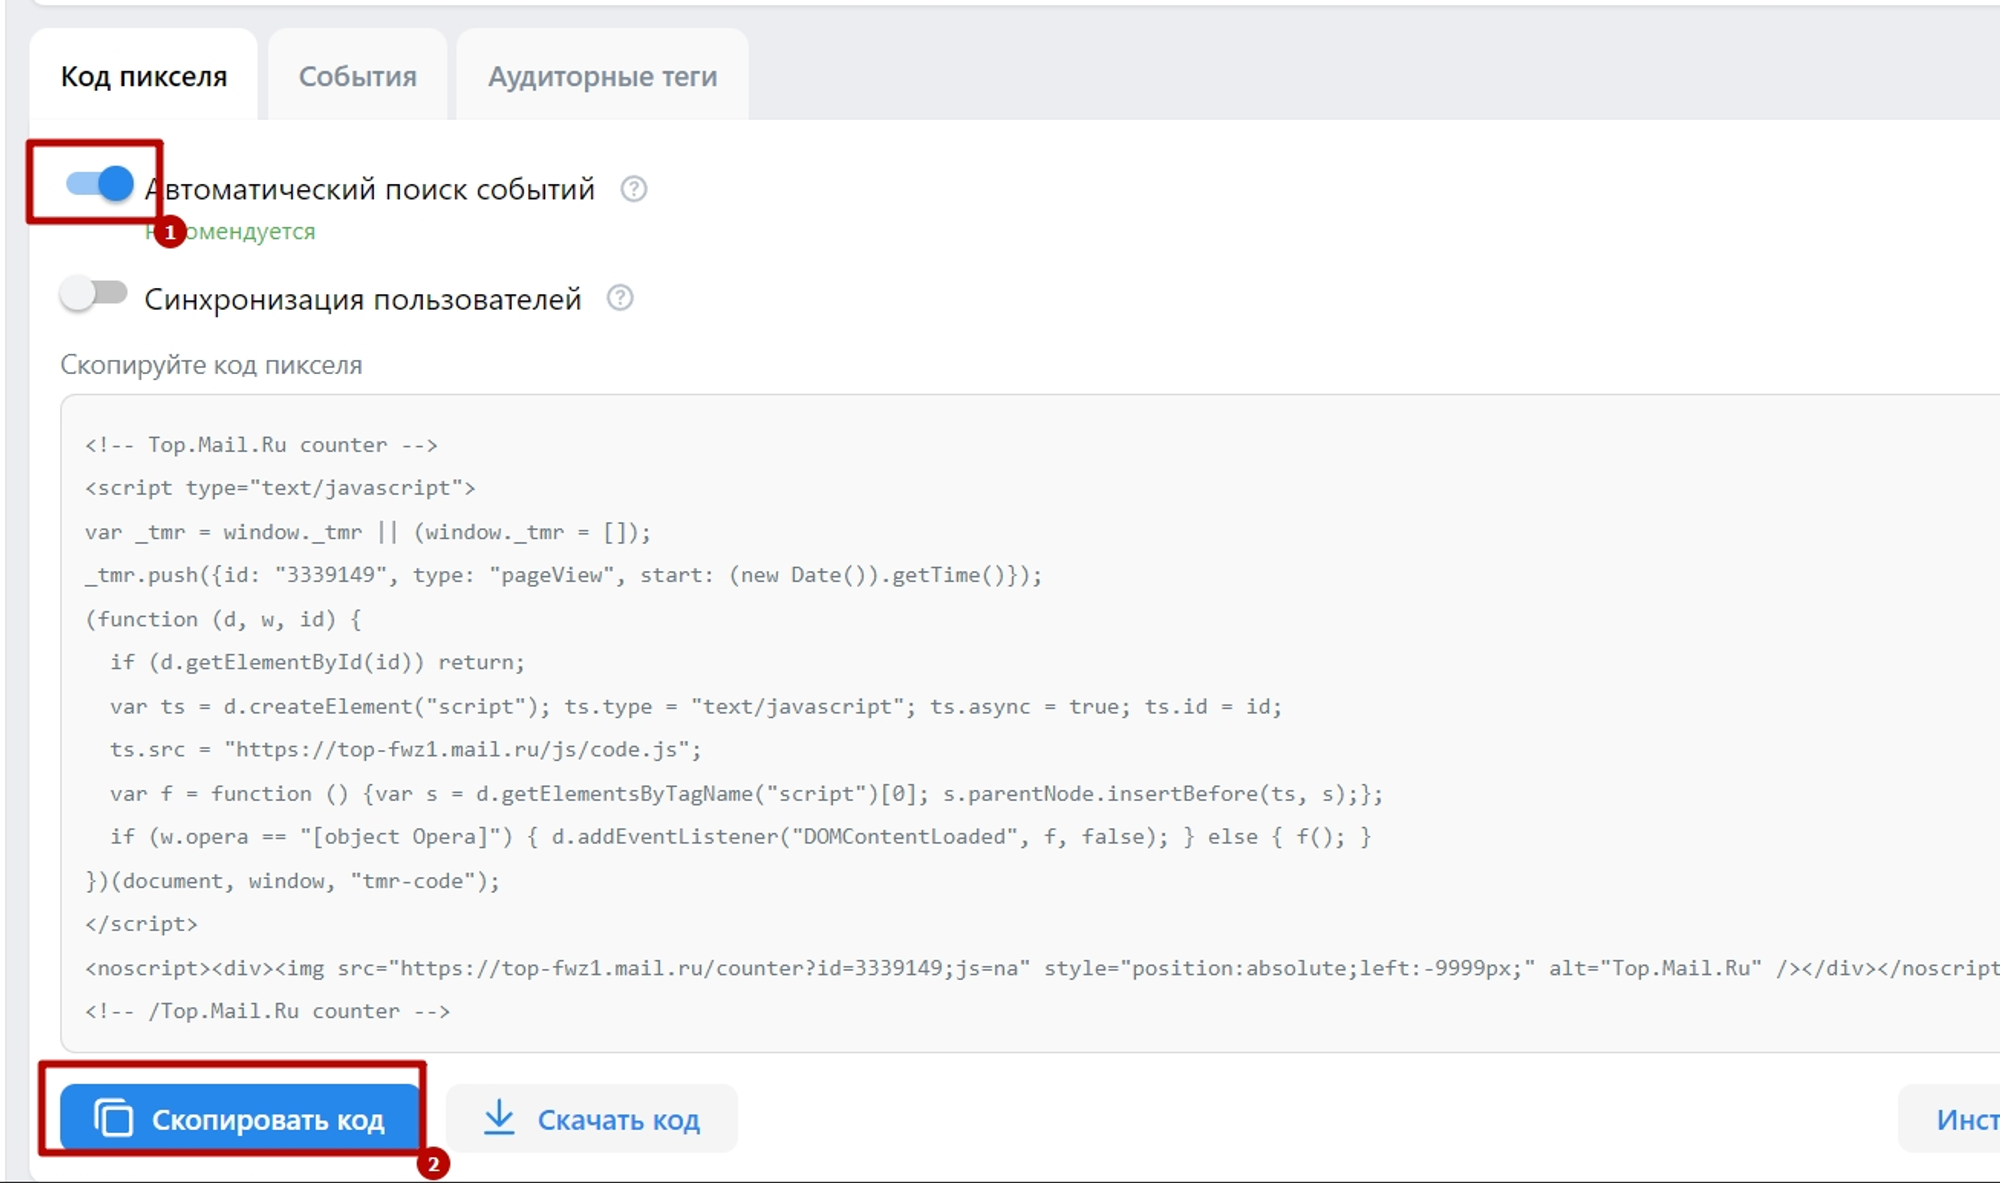The height and width of the screenshot is (1183, 2000).
Task: Open help for Автоматический поиск событий
Action: pos(633,189)
